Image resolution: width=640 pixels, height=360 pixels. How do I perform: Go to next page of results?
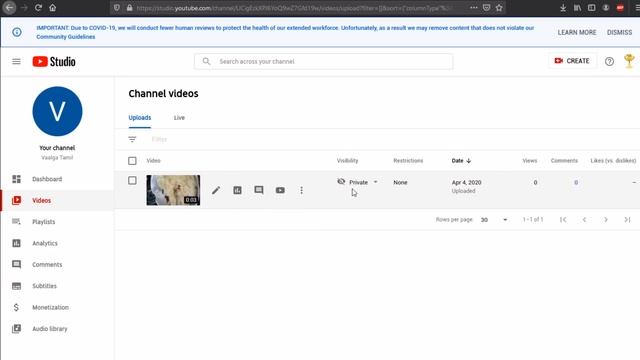coord(606,220)
